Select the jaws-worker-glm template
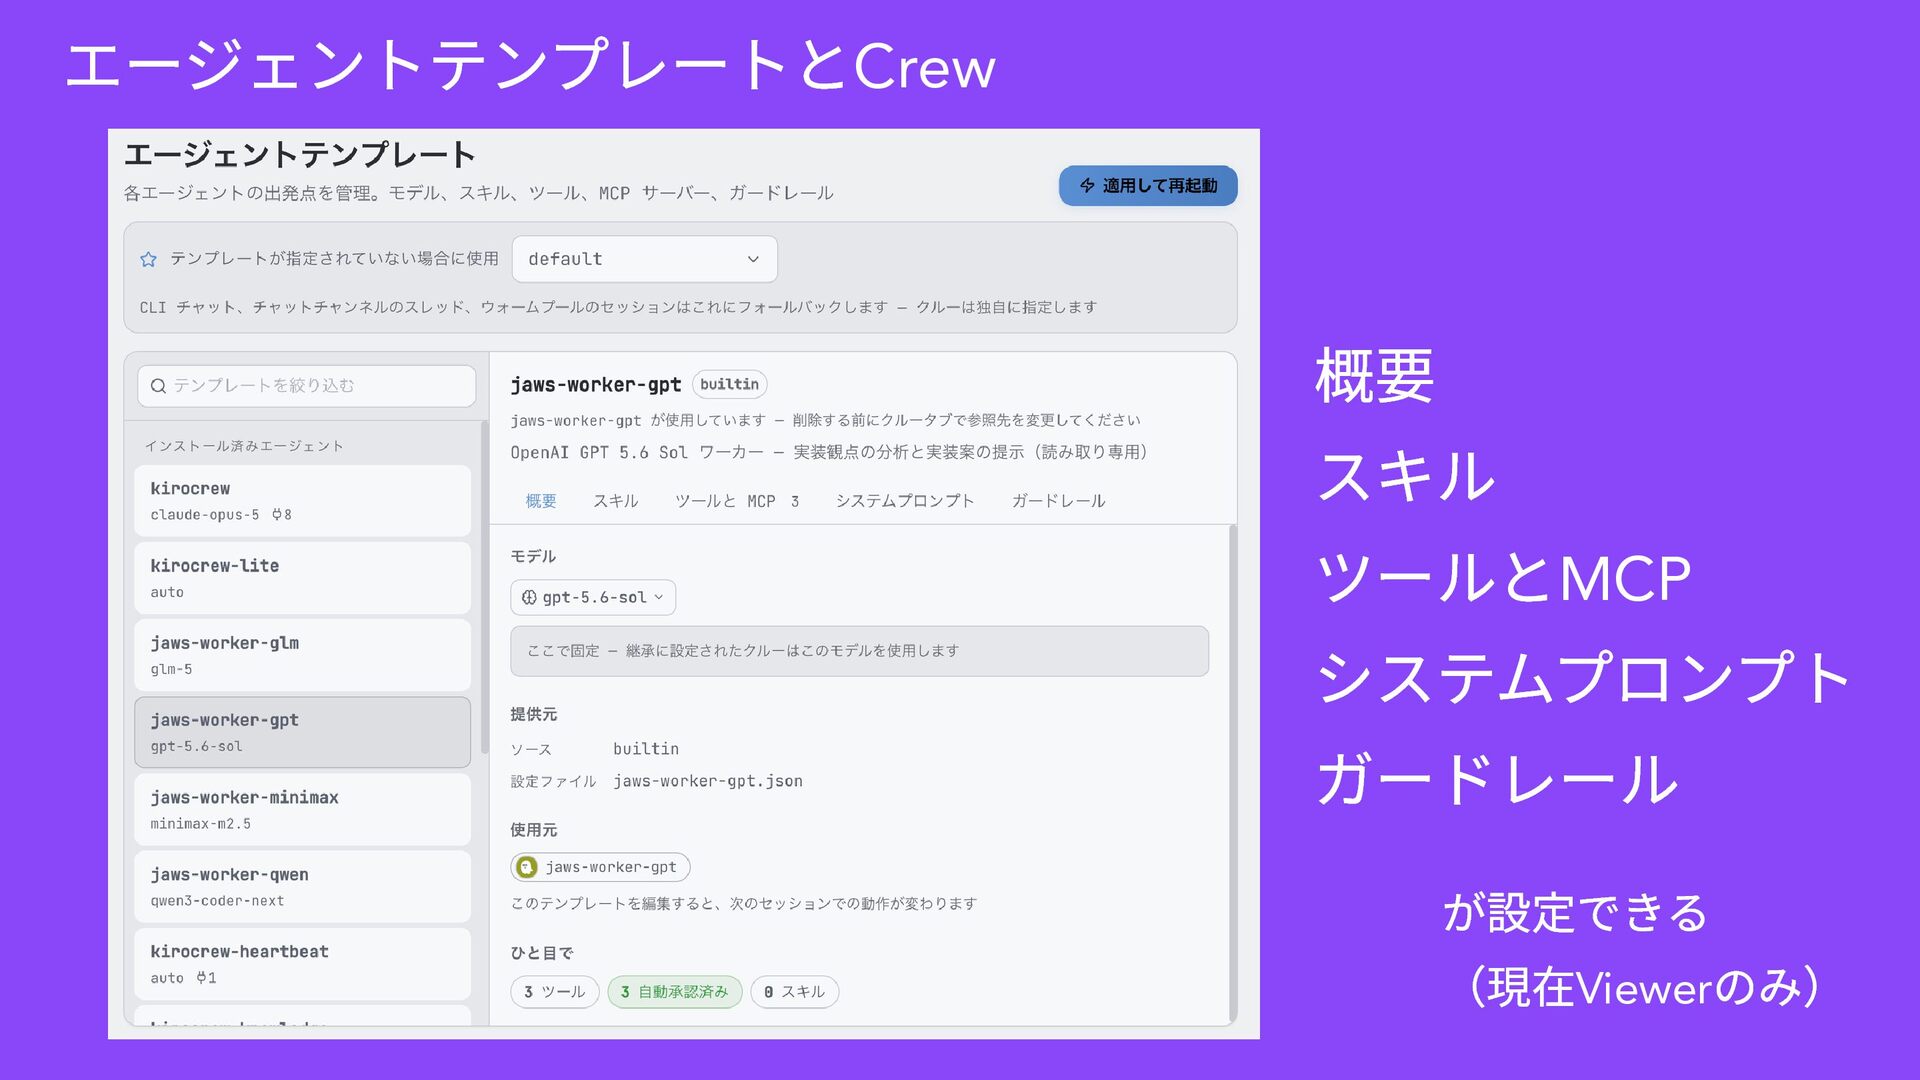1920x1080 pixels. pyautogui.click(x=302, y=655)
